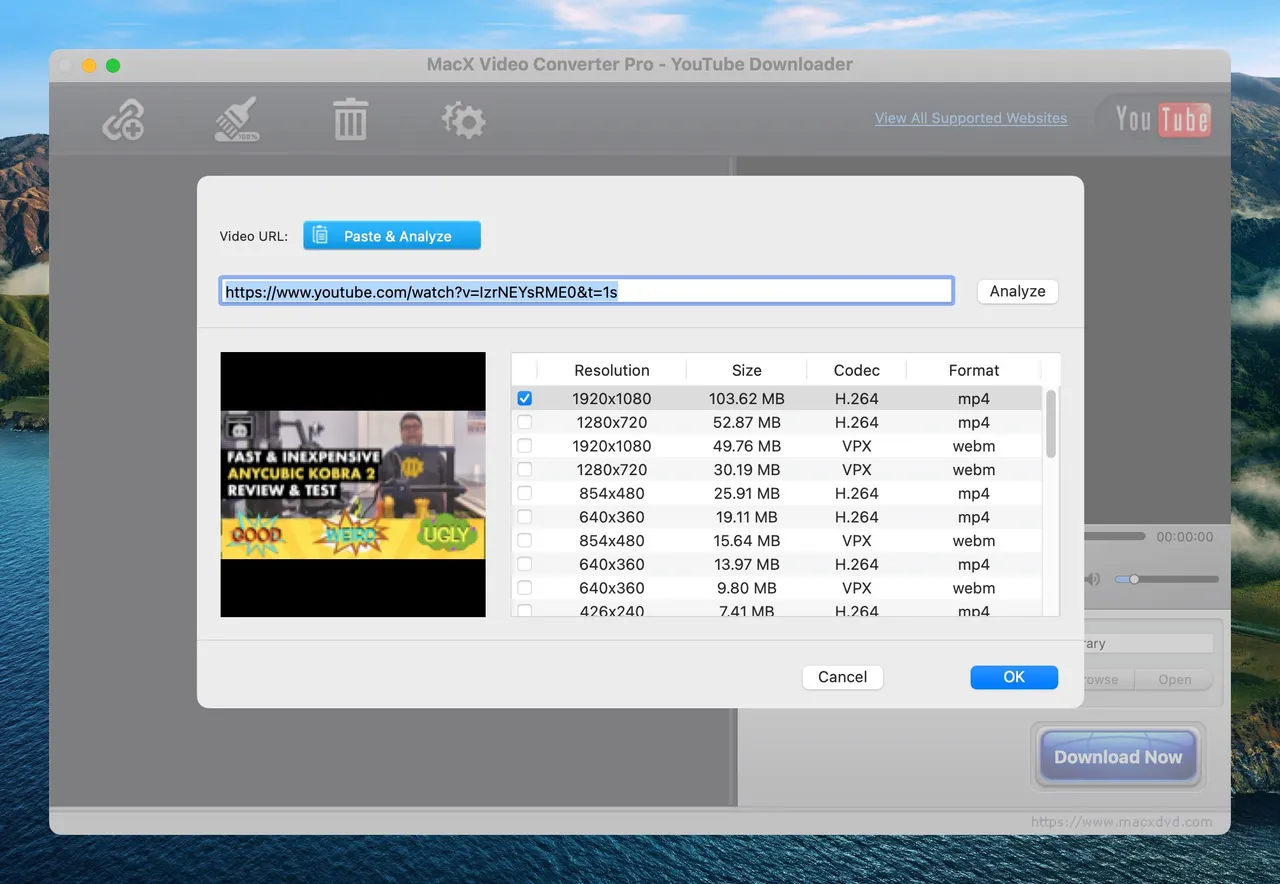Click the 15.64 MB size cell

click(746, 540)
